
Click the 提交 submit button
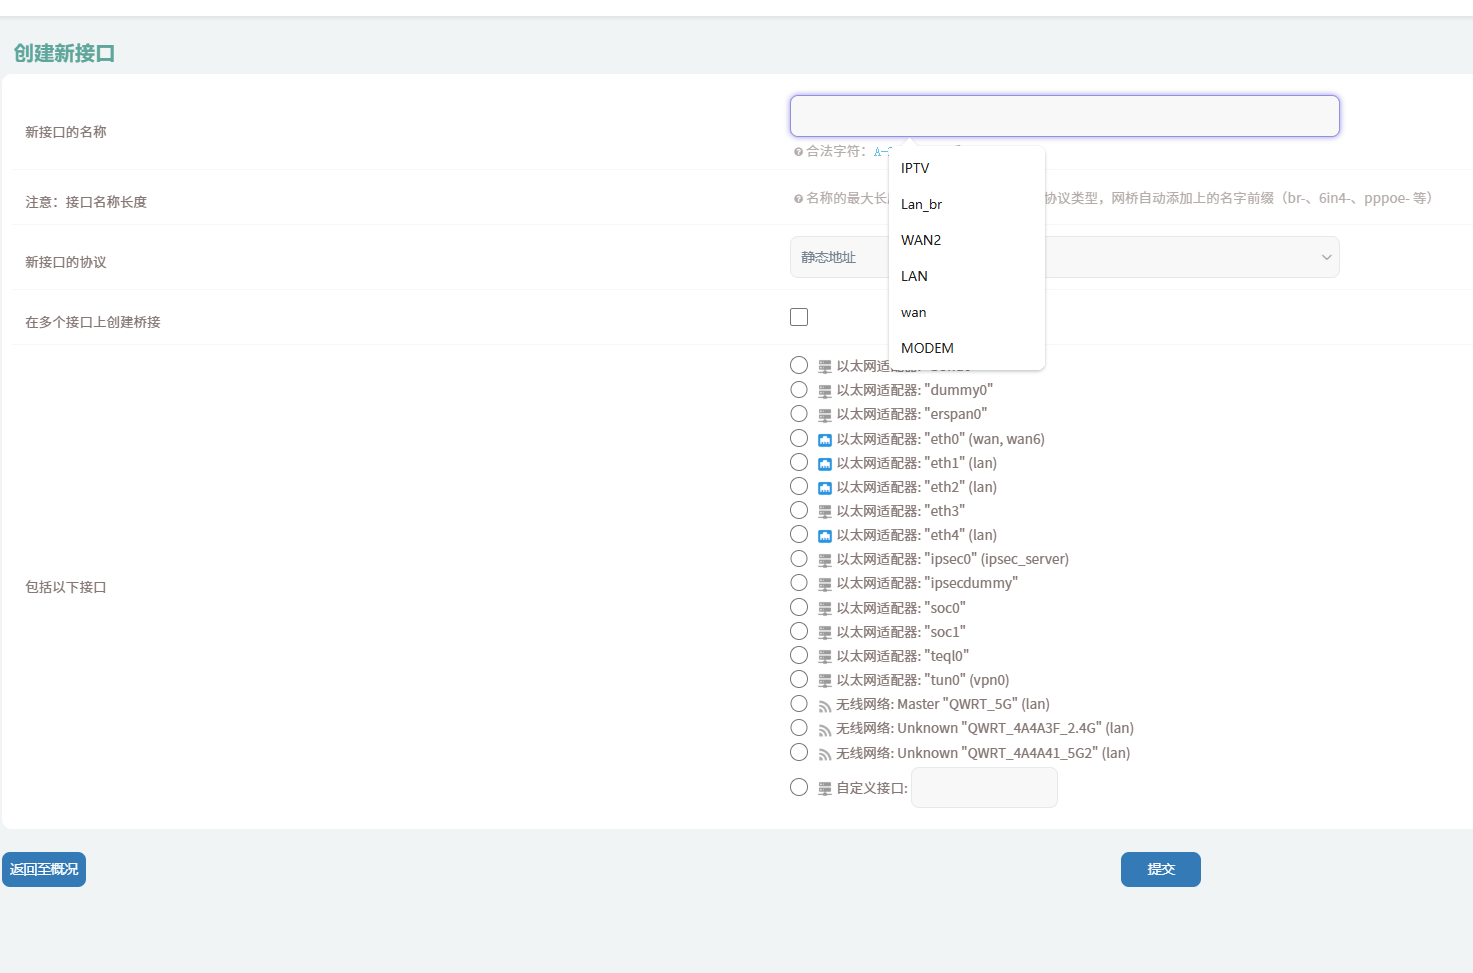pyautogui.click(x=1160, y=869)
